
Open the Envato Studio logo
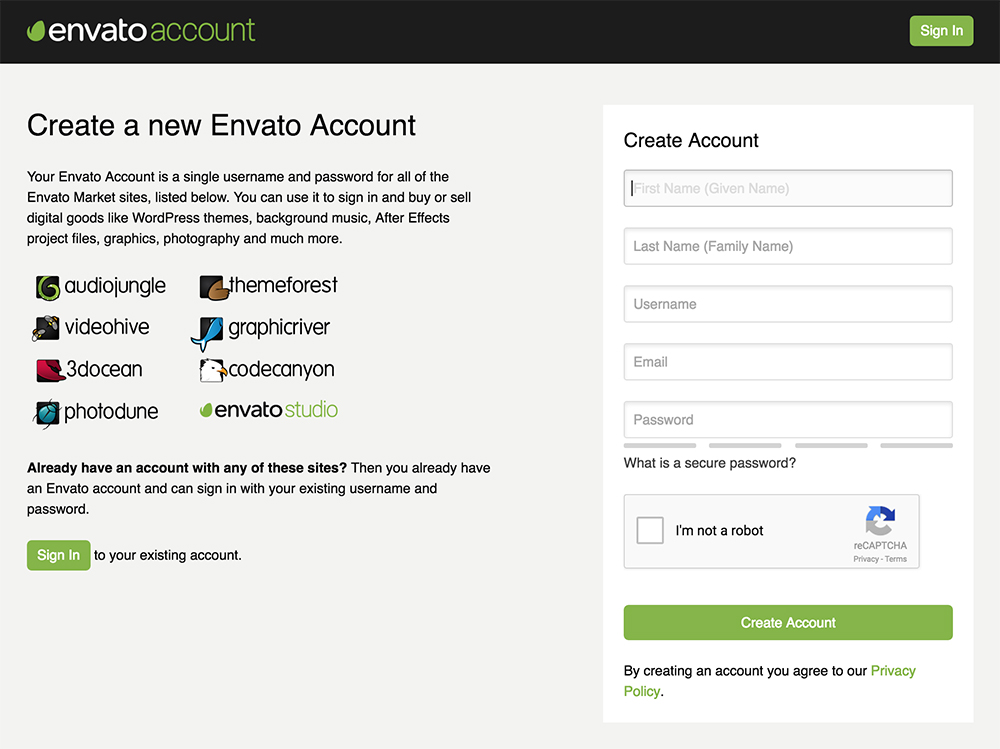(x=268, y=409)
